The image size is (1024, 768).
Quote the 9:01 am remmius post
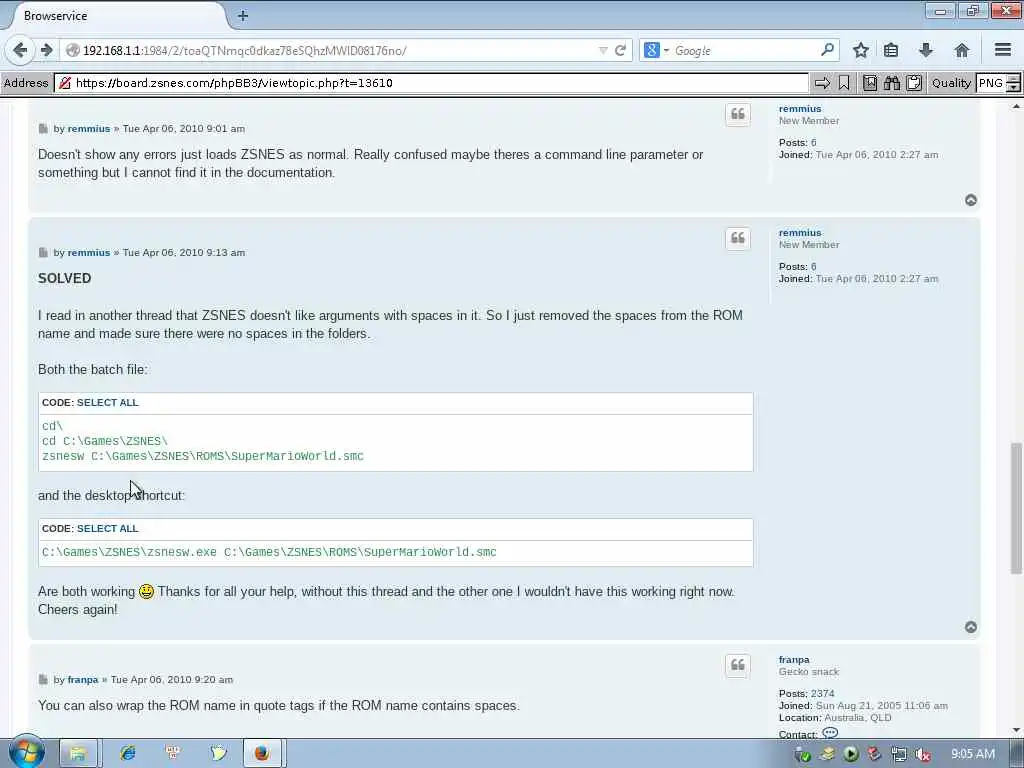[737, 115]
